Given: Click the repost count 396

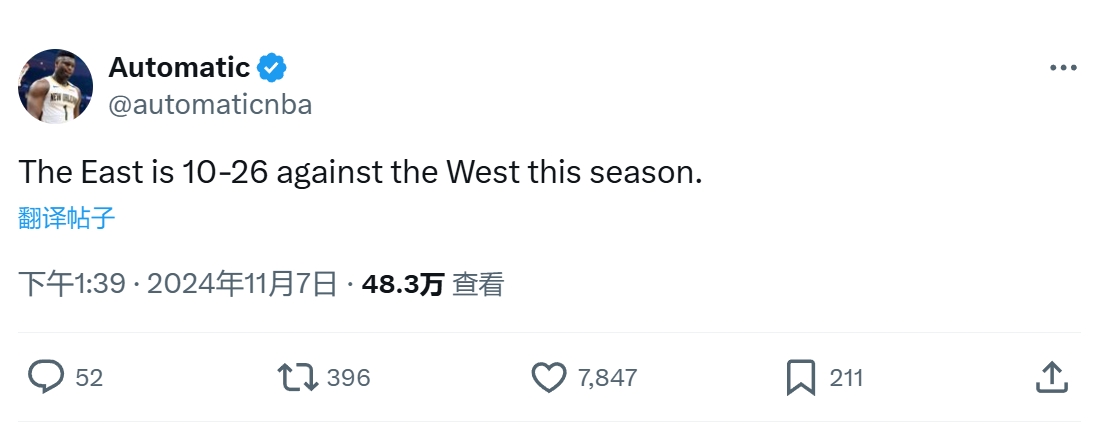Looking at the screenshot, I should (x=348, y=378).
